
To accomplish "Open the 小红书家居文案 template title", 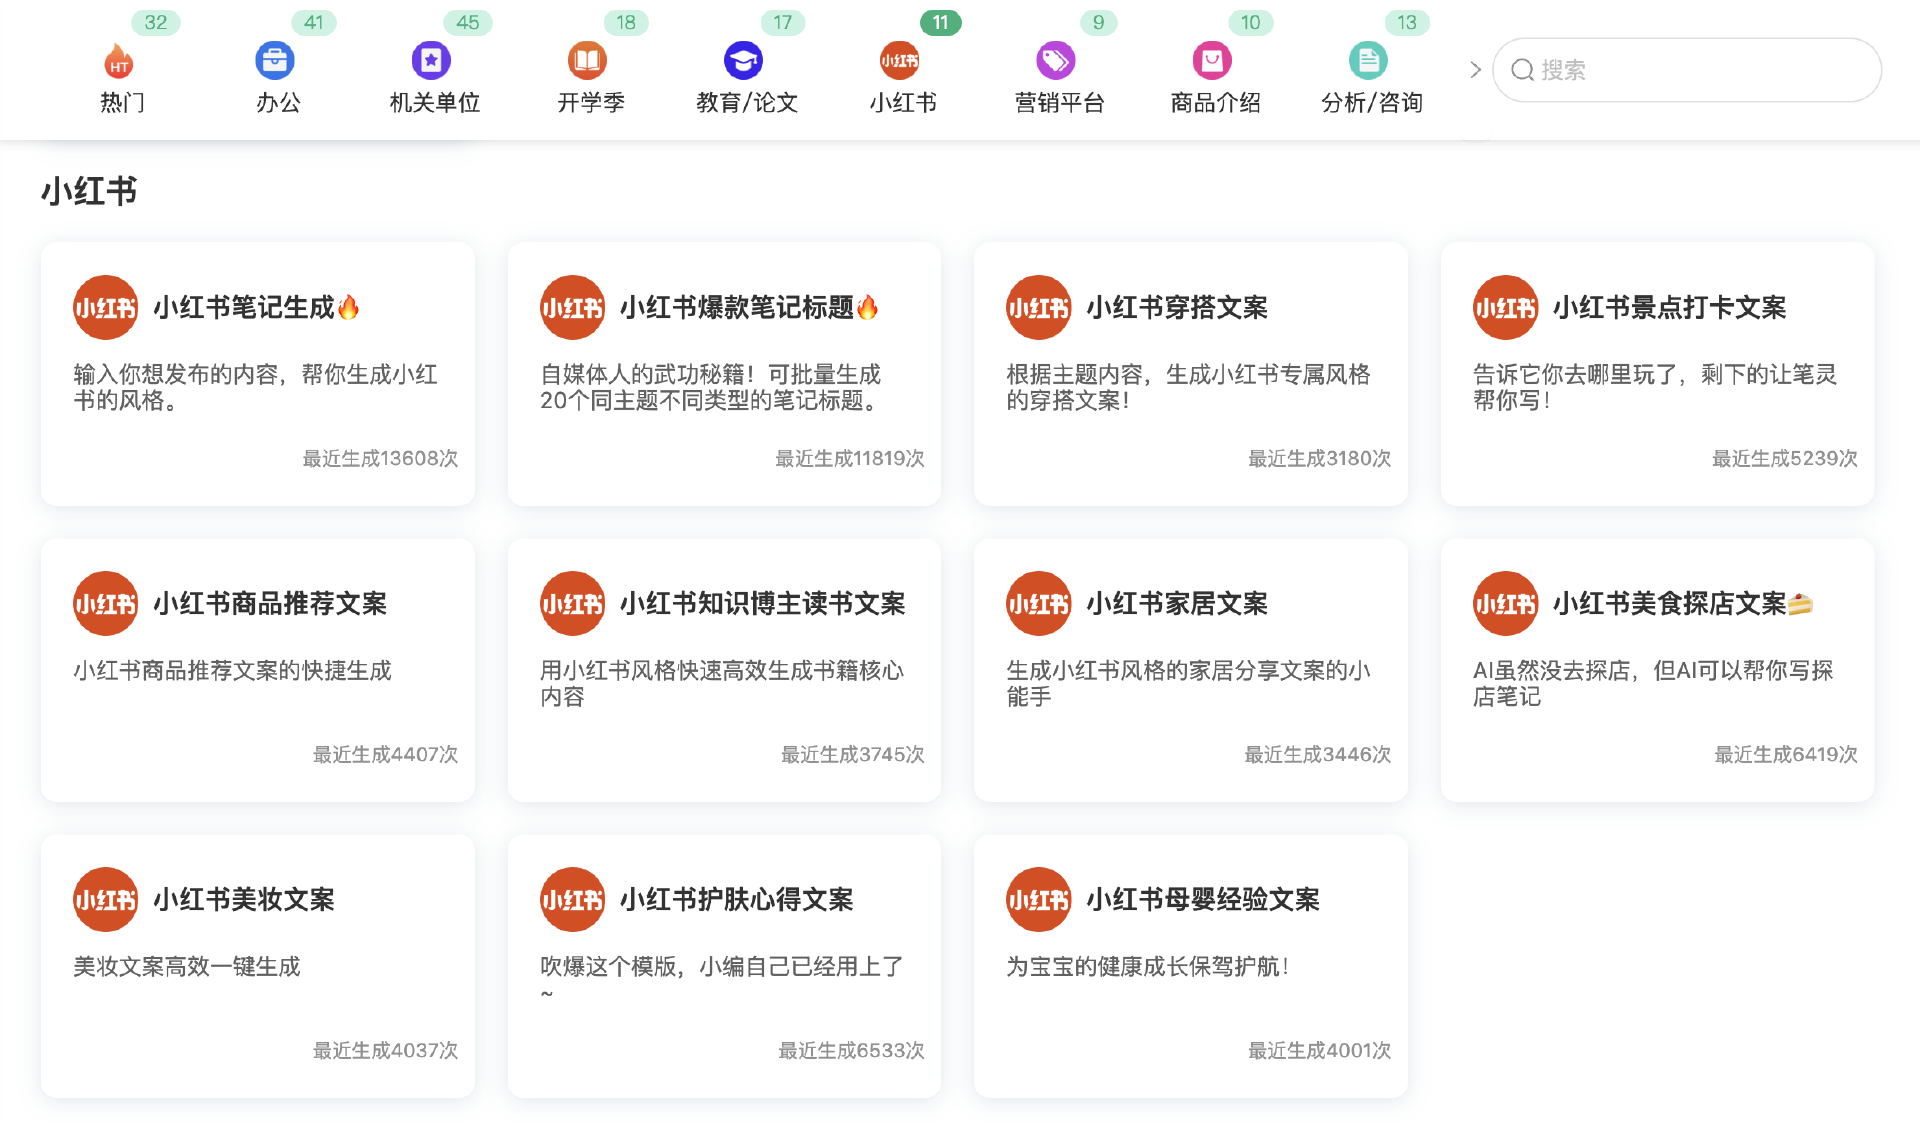I will 1177,603.
